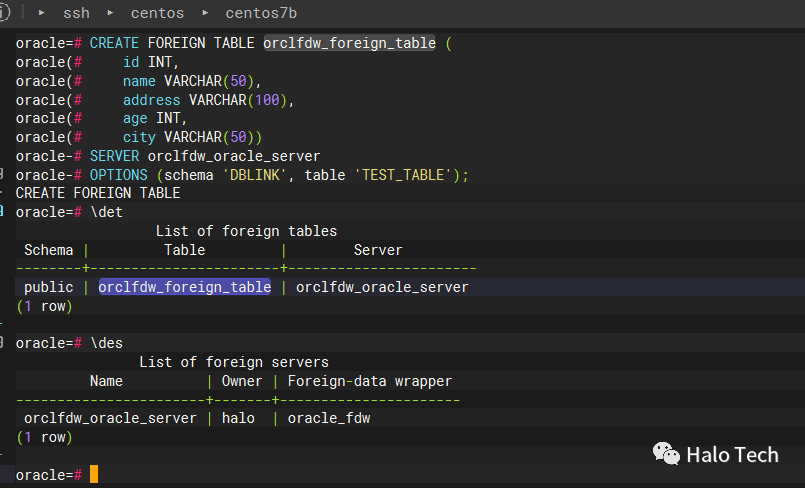805x488 pixels.
Task: Click the \des command text
Action: [106, 343]
